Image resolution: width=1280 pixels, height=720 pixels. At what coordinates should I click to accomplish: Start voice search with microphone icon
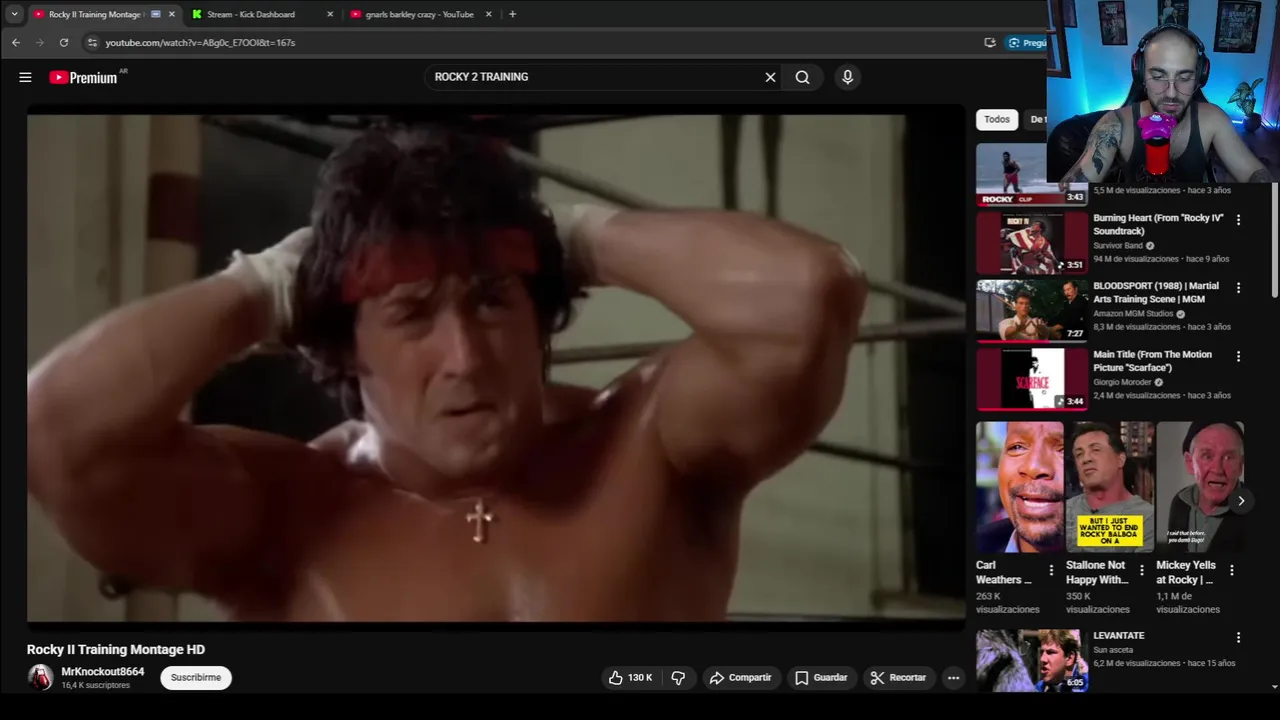tap(847, 77)
